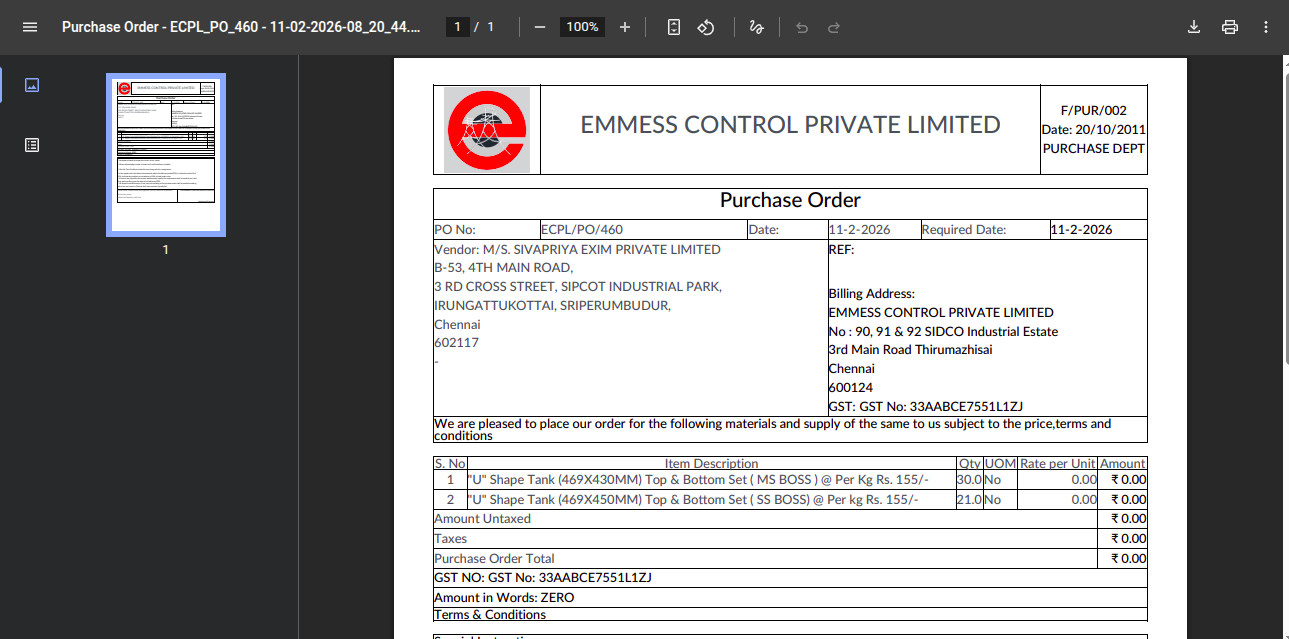Click the vertical scrollbar on the right
The image size is (1289, 639).
coord(1284,300)
